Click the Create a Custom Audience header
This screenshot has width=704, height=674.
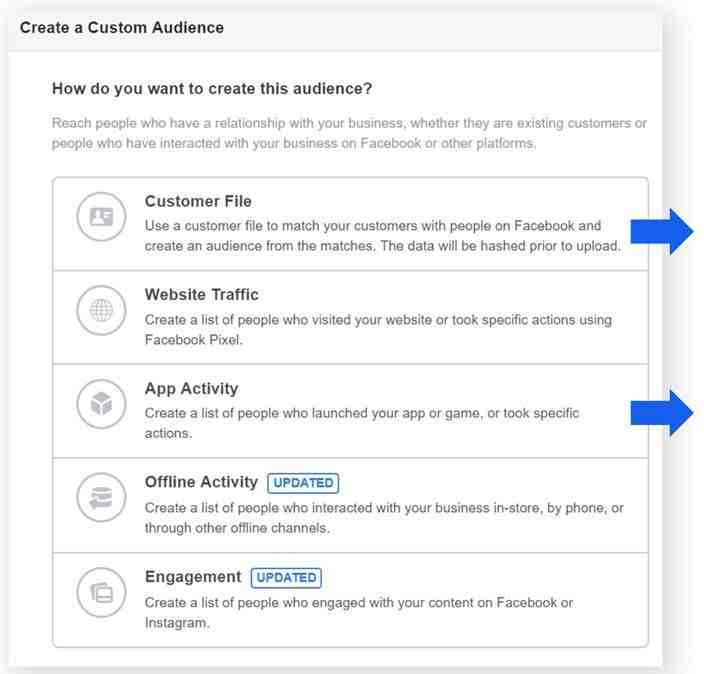(x=122, y=28)
